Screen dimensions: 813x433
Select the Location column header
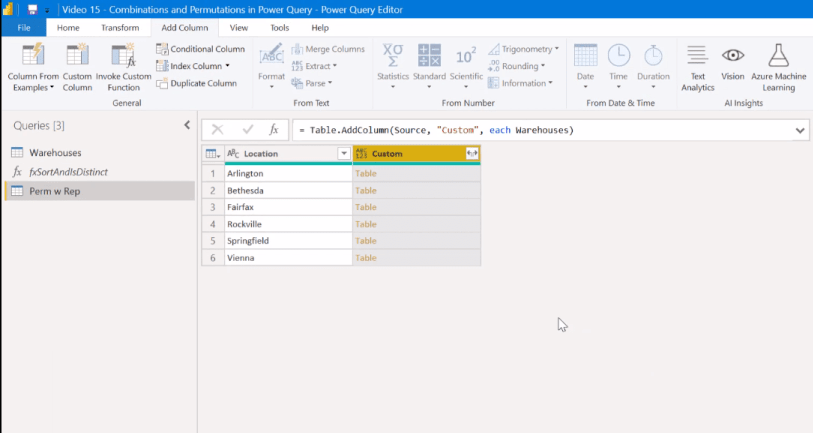coord(288,153)
